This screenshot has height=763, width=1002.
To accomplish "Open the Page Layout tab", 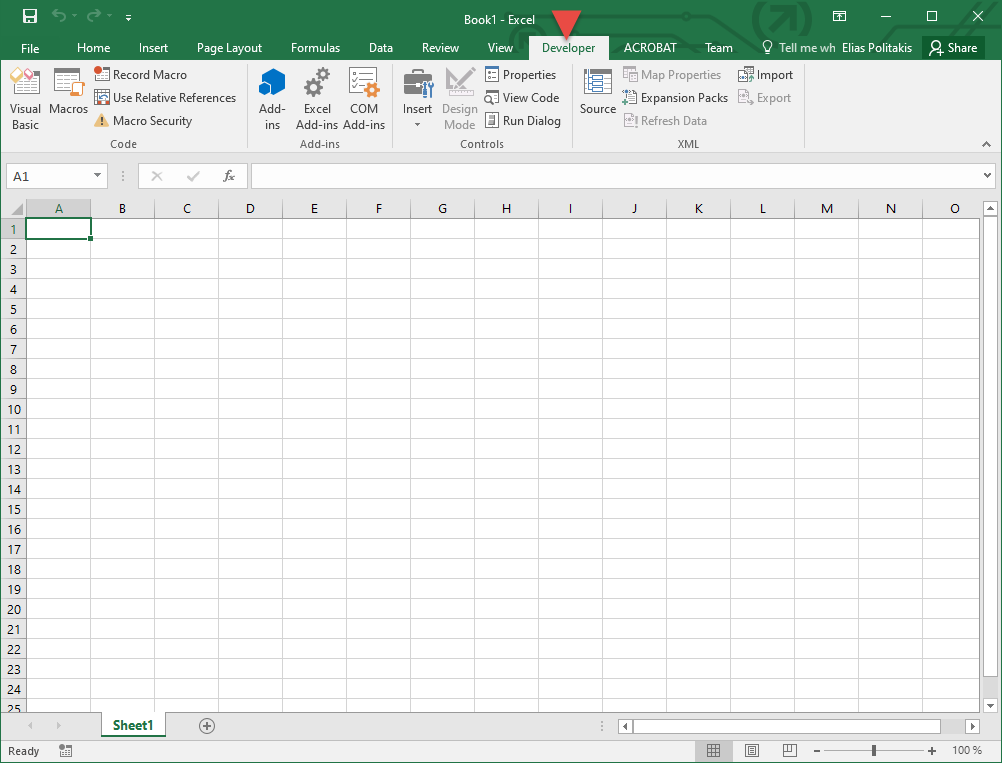I will point(229,48).
